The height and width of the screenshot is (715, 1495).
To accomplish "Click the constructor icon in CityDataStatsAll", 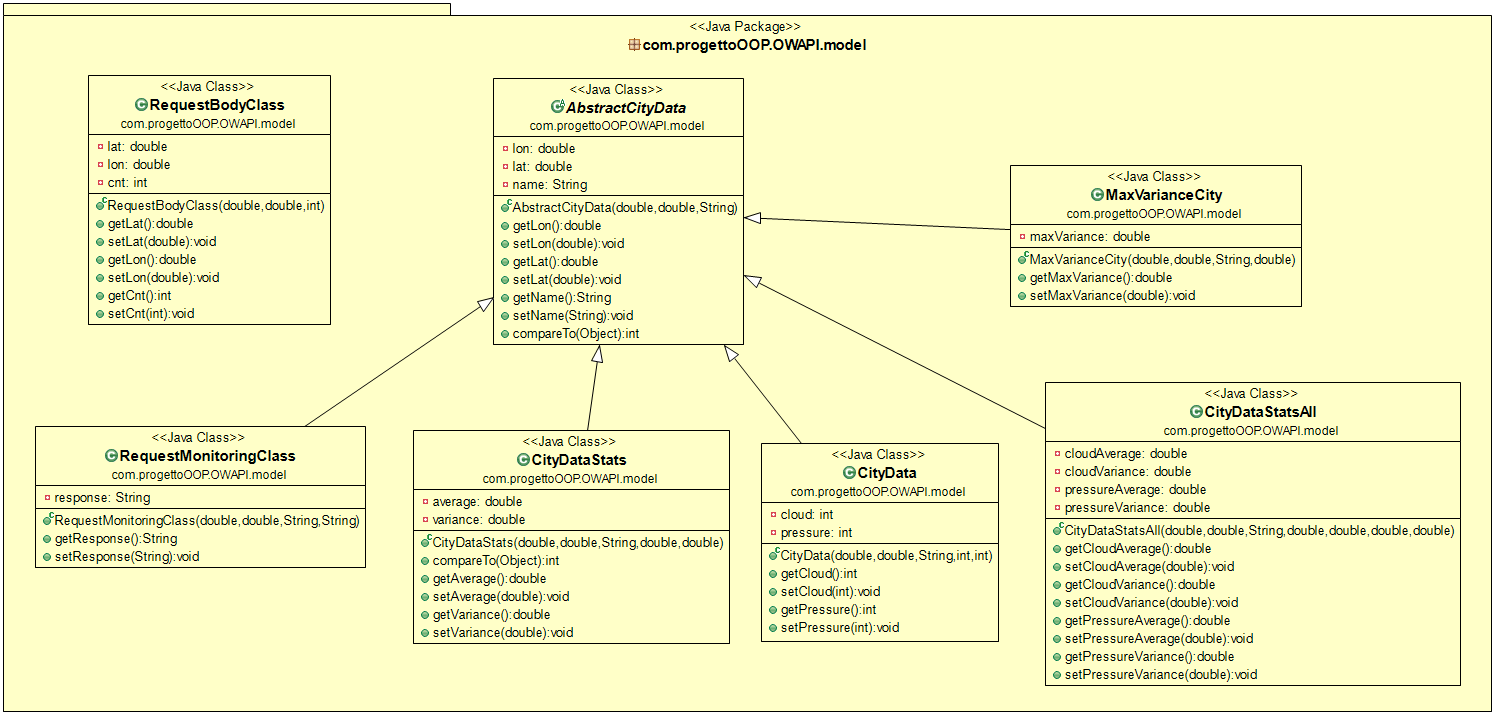I will 1055,530.
